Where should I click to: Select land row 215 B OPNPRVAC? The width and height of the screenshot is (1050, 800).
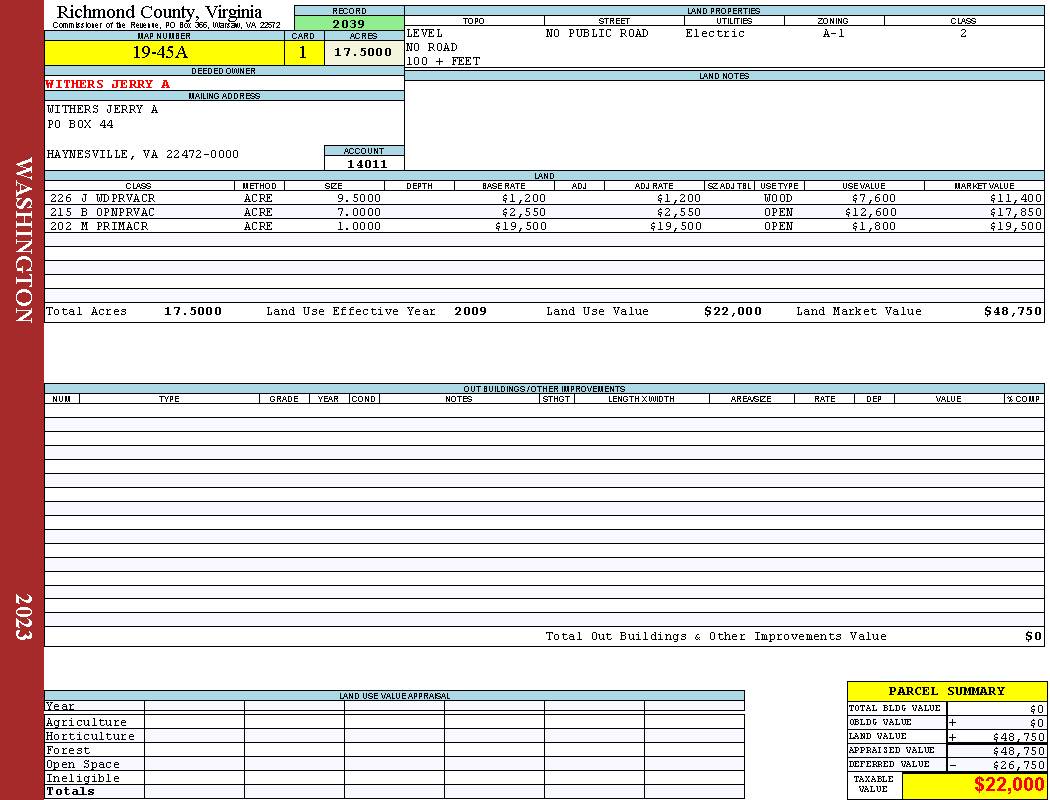point(544,213)
